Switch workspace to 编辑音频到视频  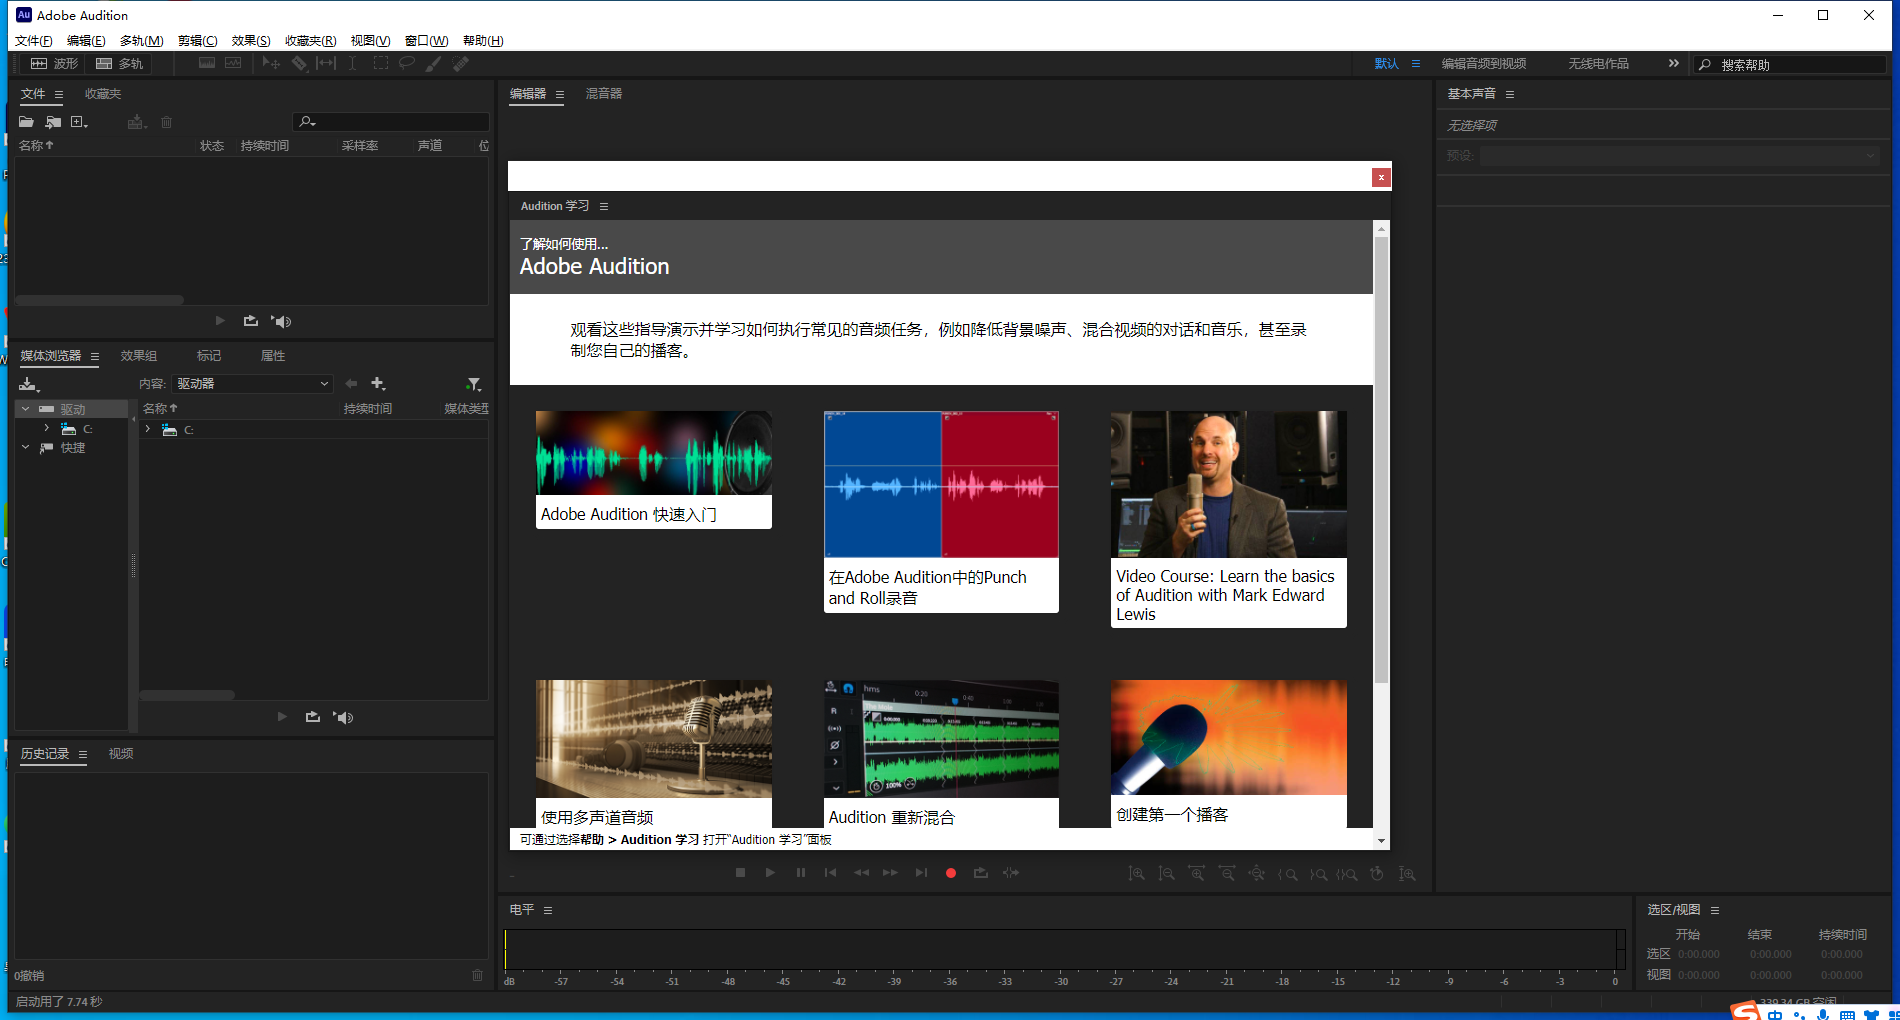(1482, 63)
